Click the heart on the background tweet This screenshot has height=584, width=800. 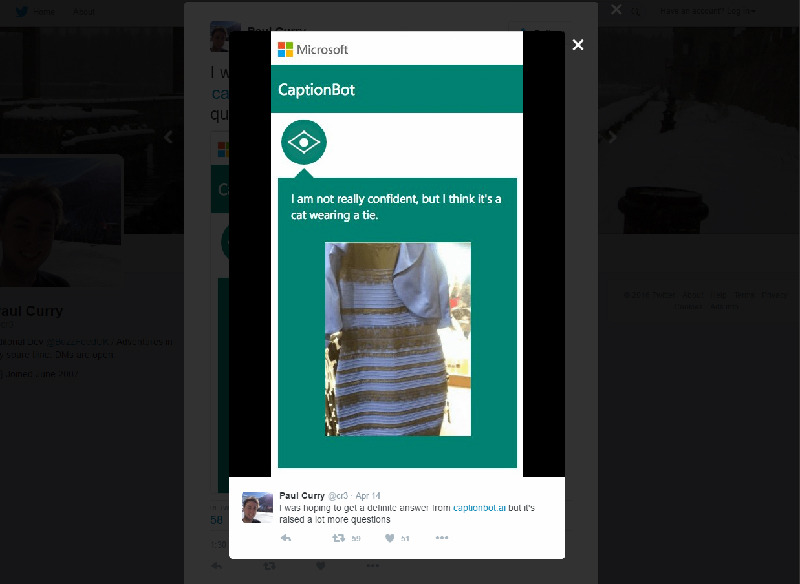pos(320,566)
